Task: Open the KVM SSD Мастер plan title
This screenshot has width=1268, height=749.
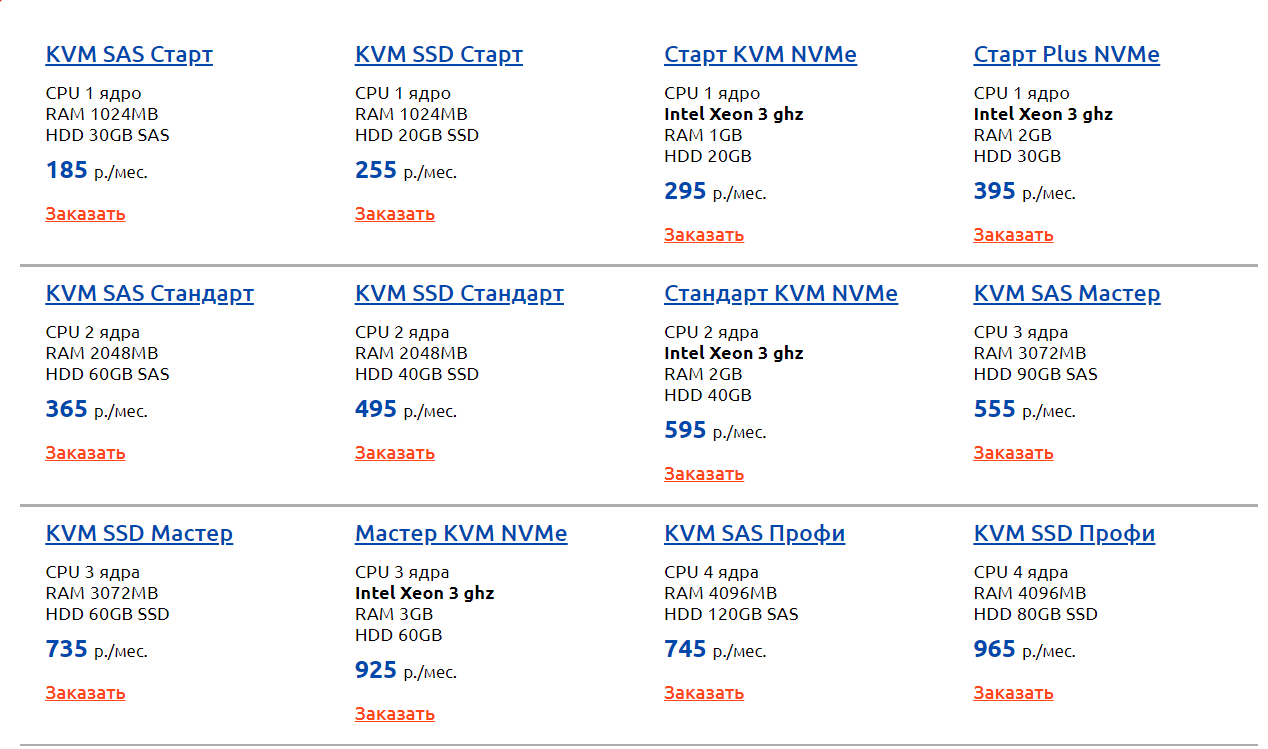Action: tap(139, 534)
